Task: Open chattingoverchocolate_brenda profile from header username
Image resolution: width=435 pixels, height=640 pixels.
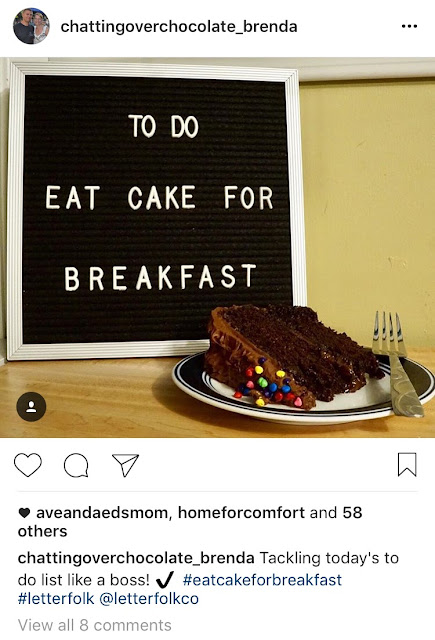Action: point(179,27)
